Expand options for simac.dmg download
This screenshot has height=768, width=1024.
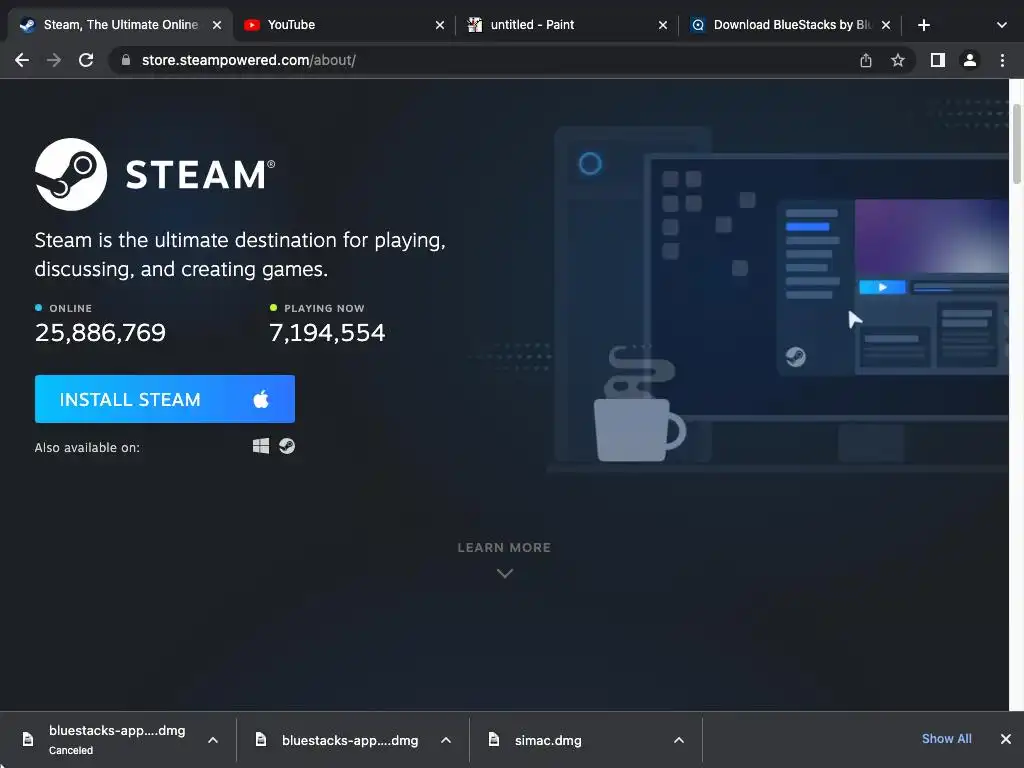(679, 740)
